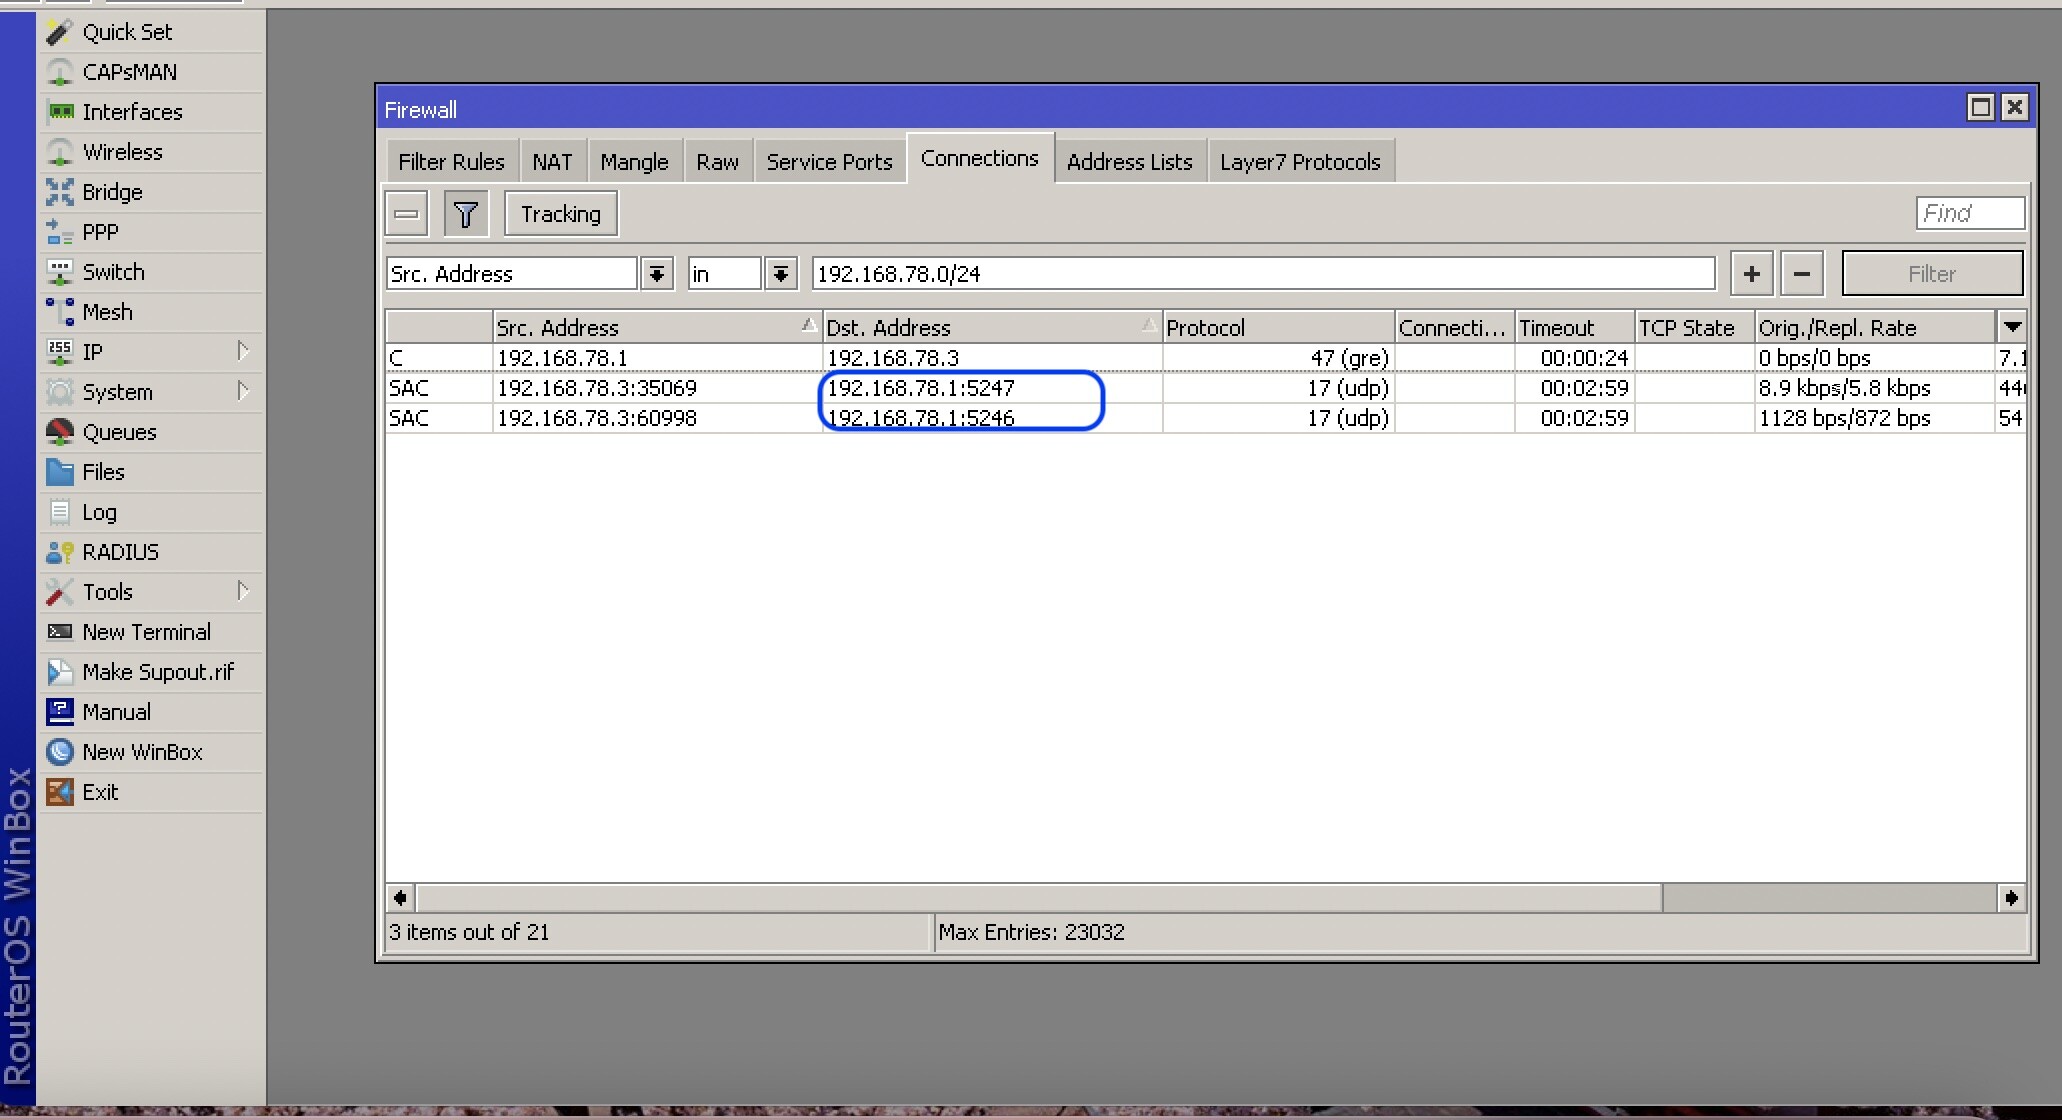The image size is (2062, 1120).
Task: Click the horizontal scrollbar right arrow
Action: pyautogui.click(x=2011, y=898)
